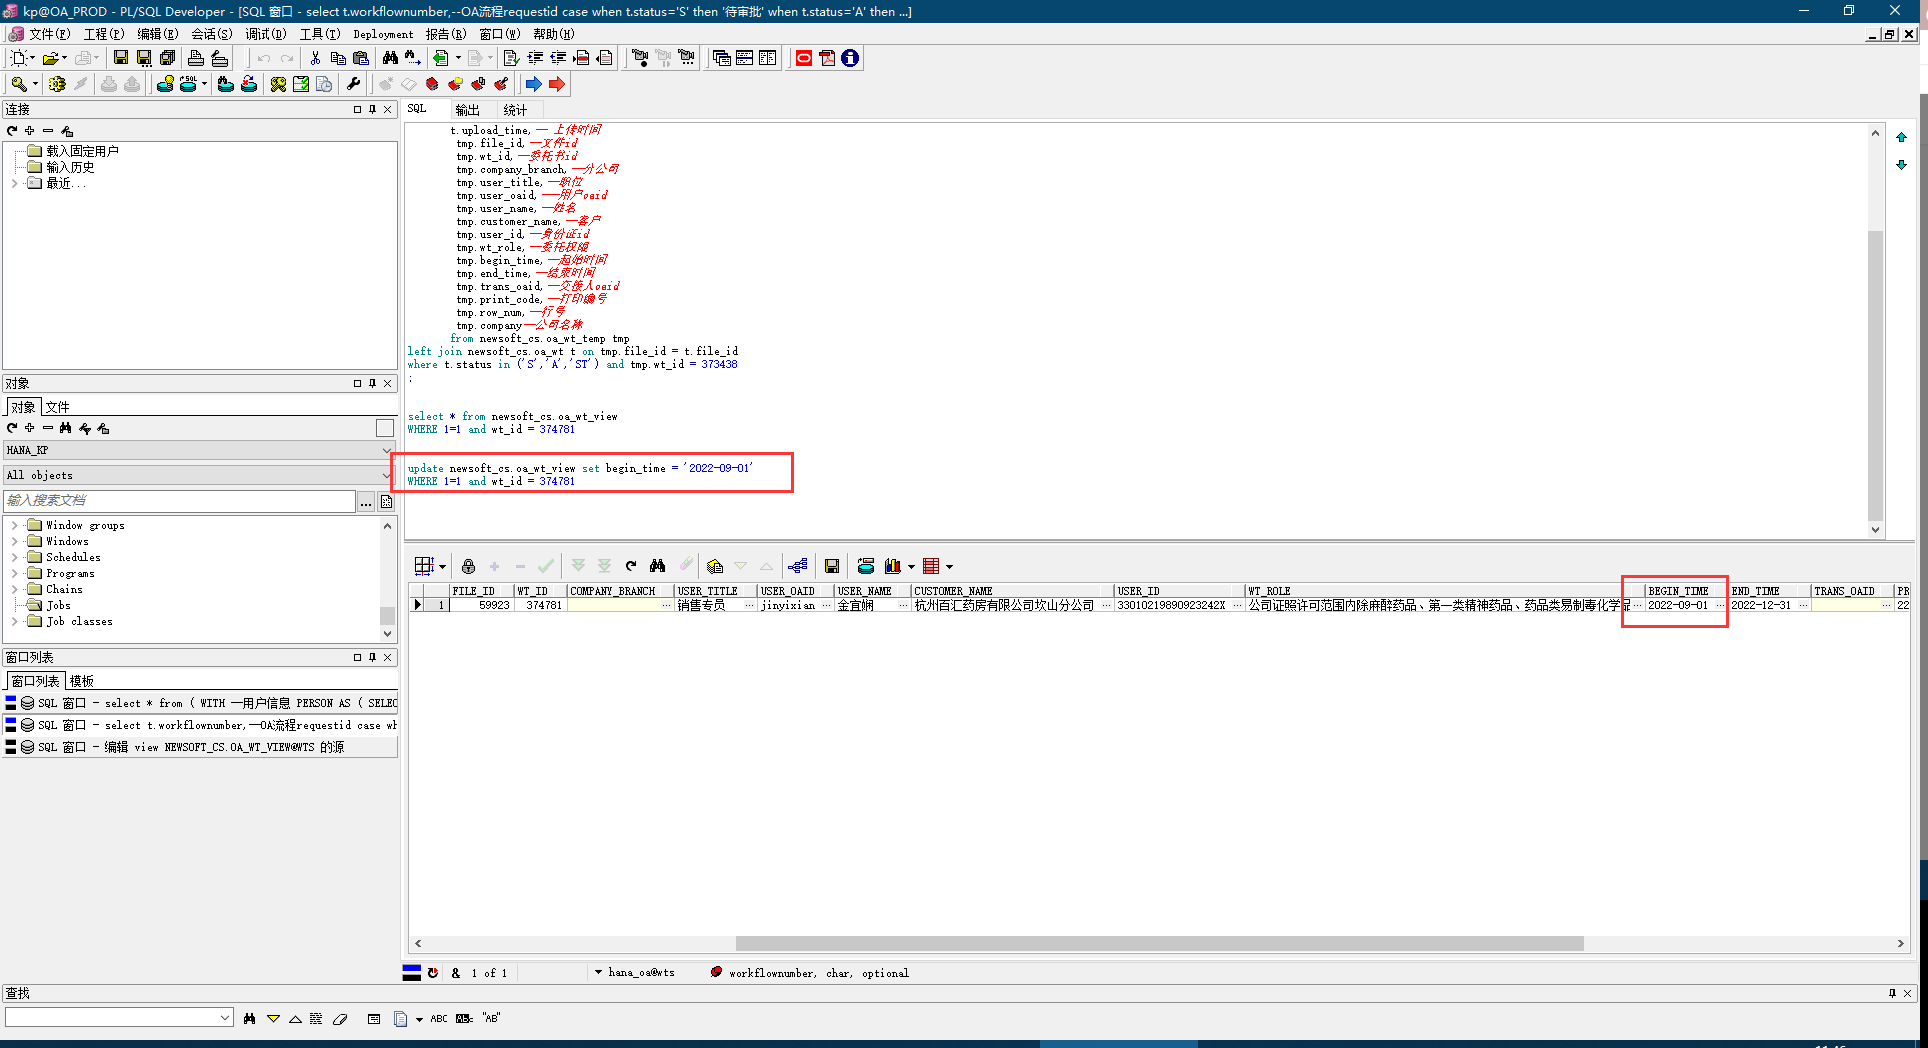Click the Save (floppy disk) toolbar icon

tap(121, 58)
